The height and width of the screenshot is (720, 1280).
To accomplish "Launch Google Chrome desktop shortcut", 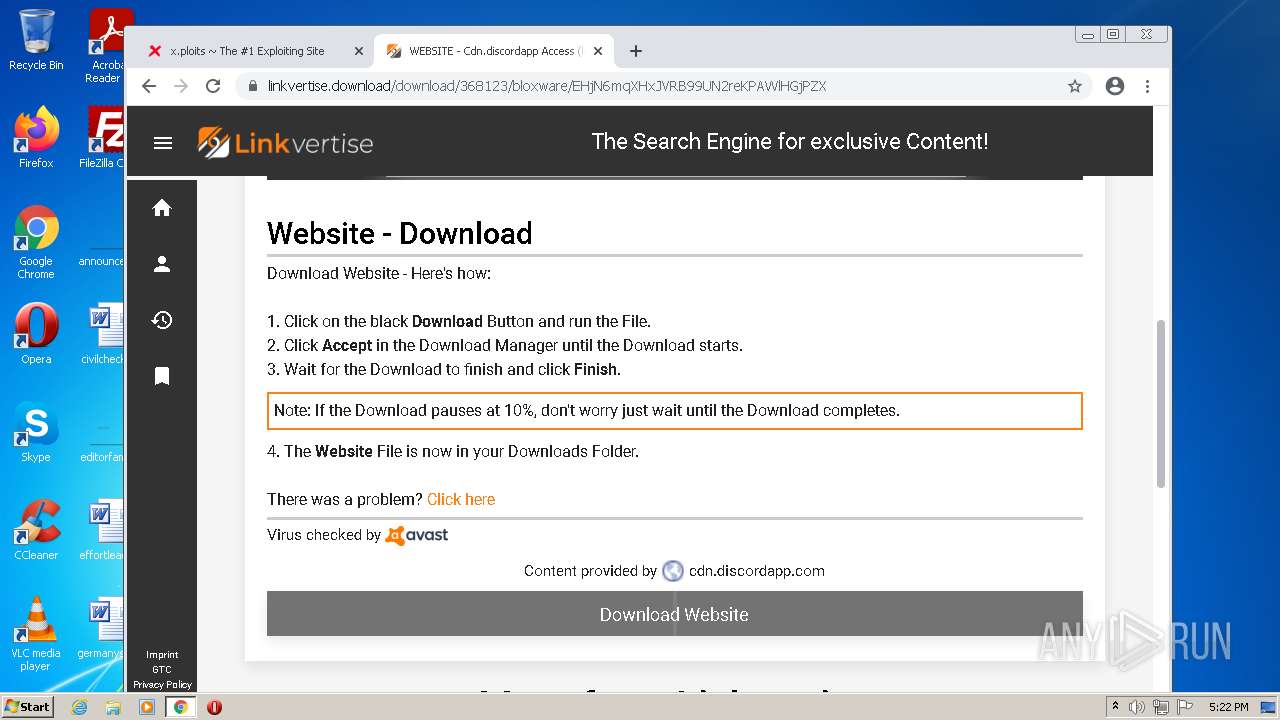I will tap(36, 242).
